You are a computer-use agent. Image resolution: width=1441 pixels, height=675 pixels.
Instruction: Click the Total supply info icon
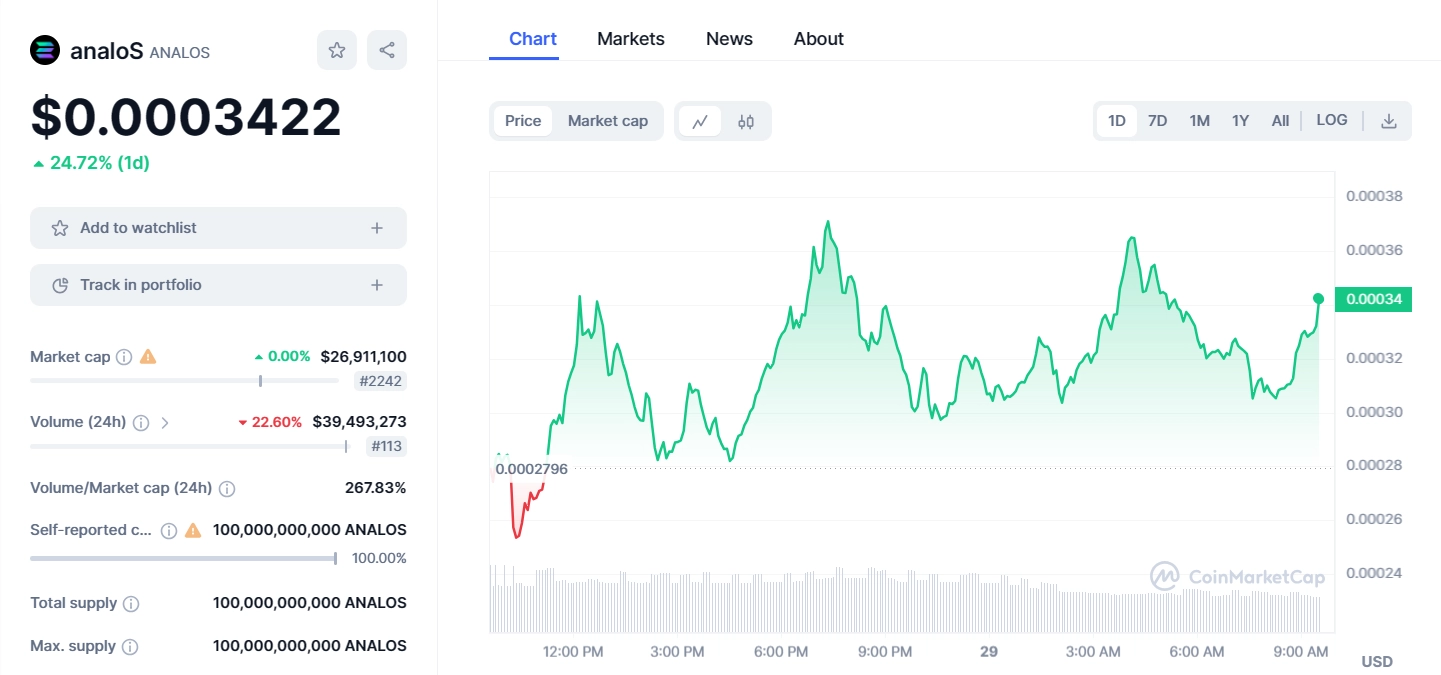133,603
